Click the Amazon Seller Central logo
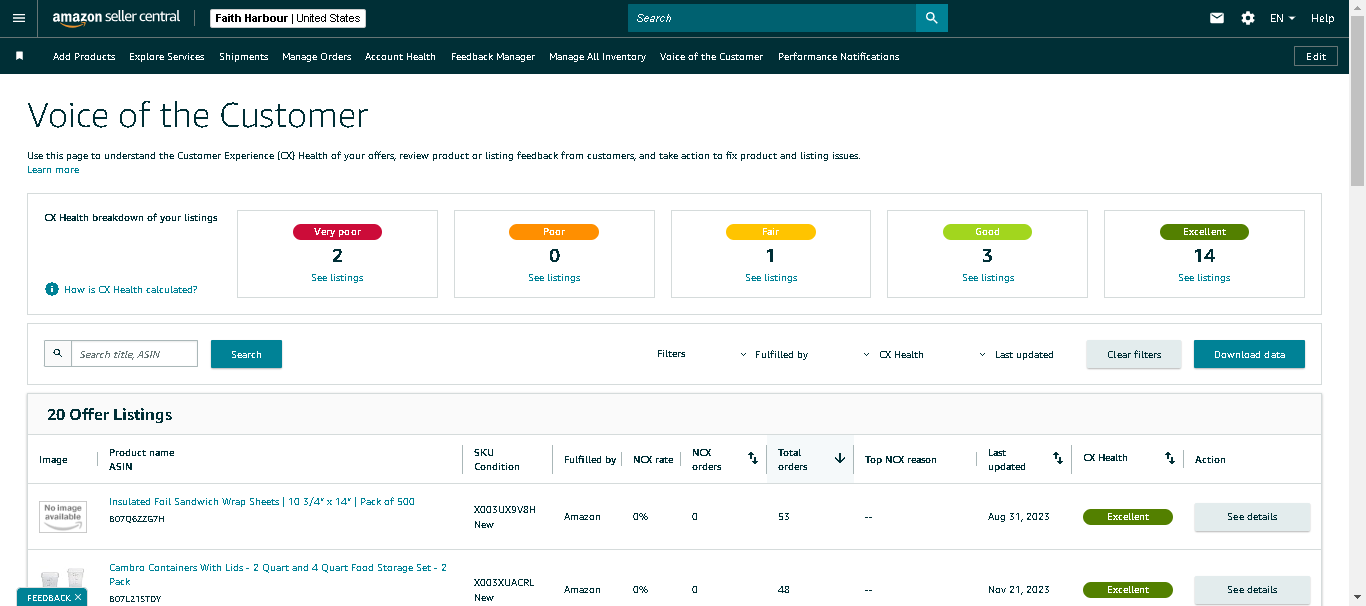 (x=116, y=18)
